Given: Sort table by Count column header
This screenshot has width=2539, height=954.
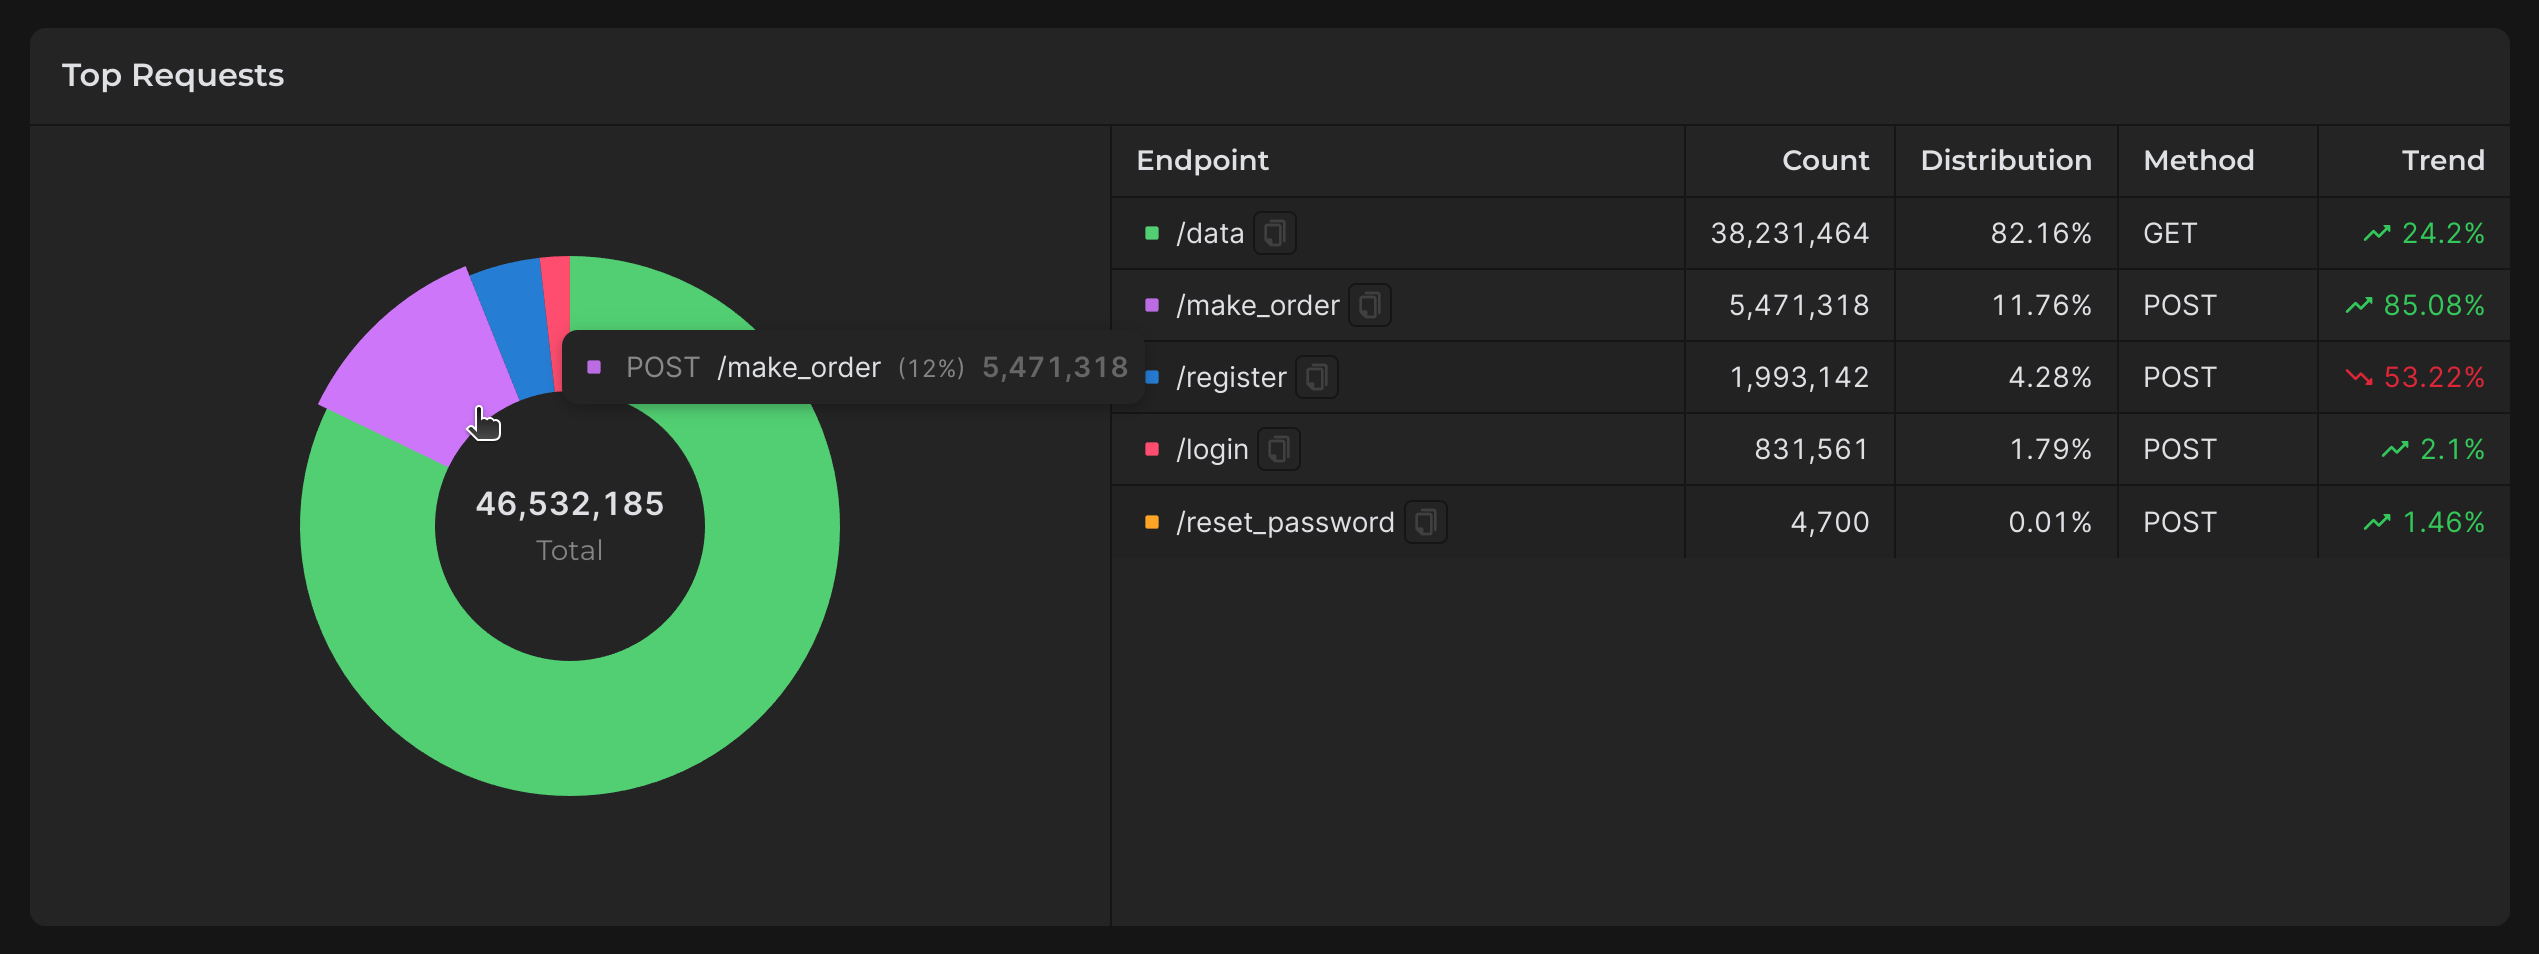Looking at the screenshot, I should 1825,161.
